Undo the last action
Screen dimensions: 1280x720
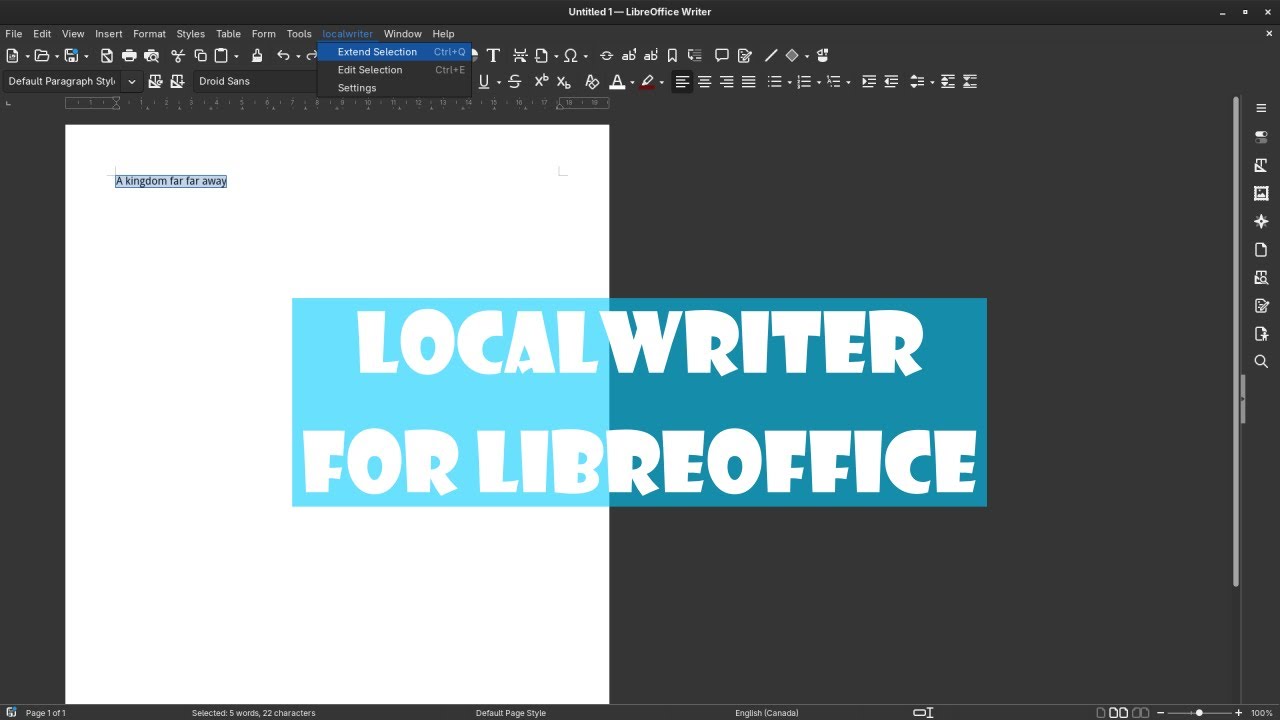pos(283,56)
